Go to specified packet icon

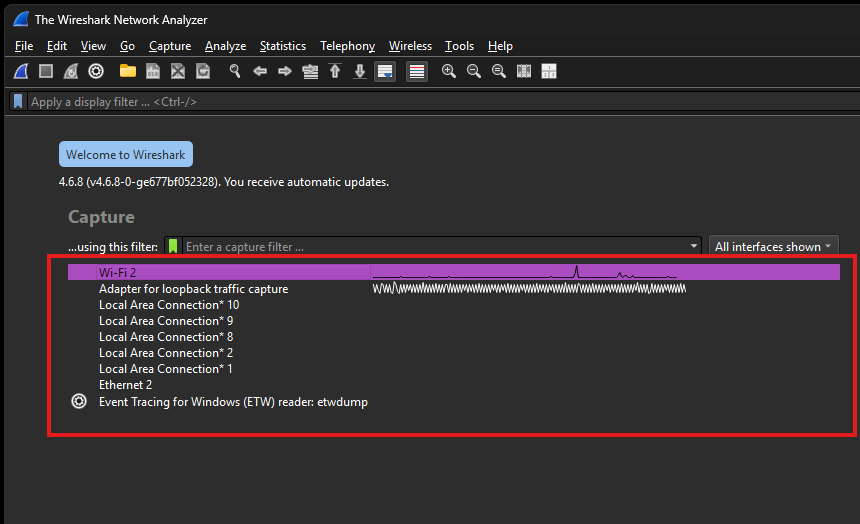coord(310,71)
